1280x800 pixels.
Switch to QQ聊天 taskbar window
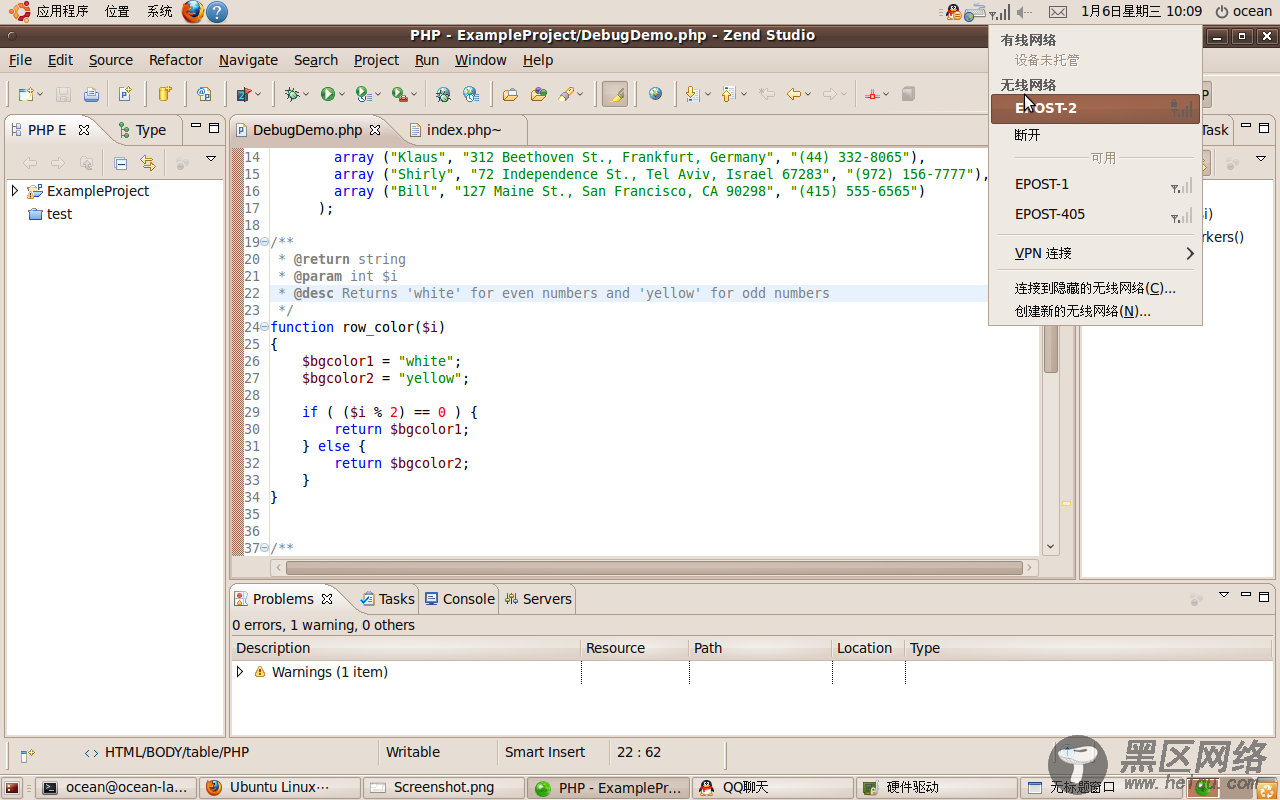click(x=773, y=787)
